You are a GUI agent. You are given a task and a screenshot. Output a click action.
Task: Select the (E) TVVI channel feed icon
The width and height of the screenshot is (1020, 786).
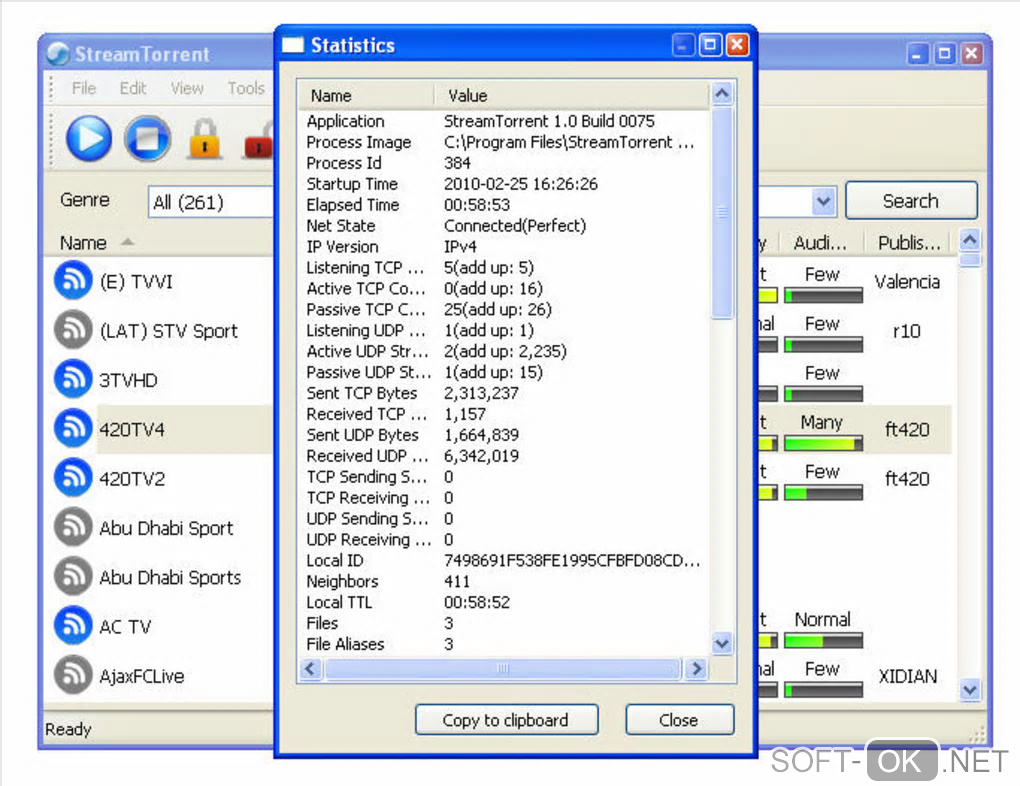(x=73, y=280)
